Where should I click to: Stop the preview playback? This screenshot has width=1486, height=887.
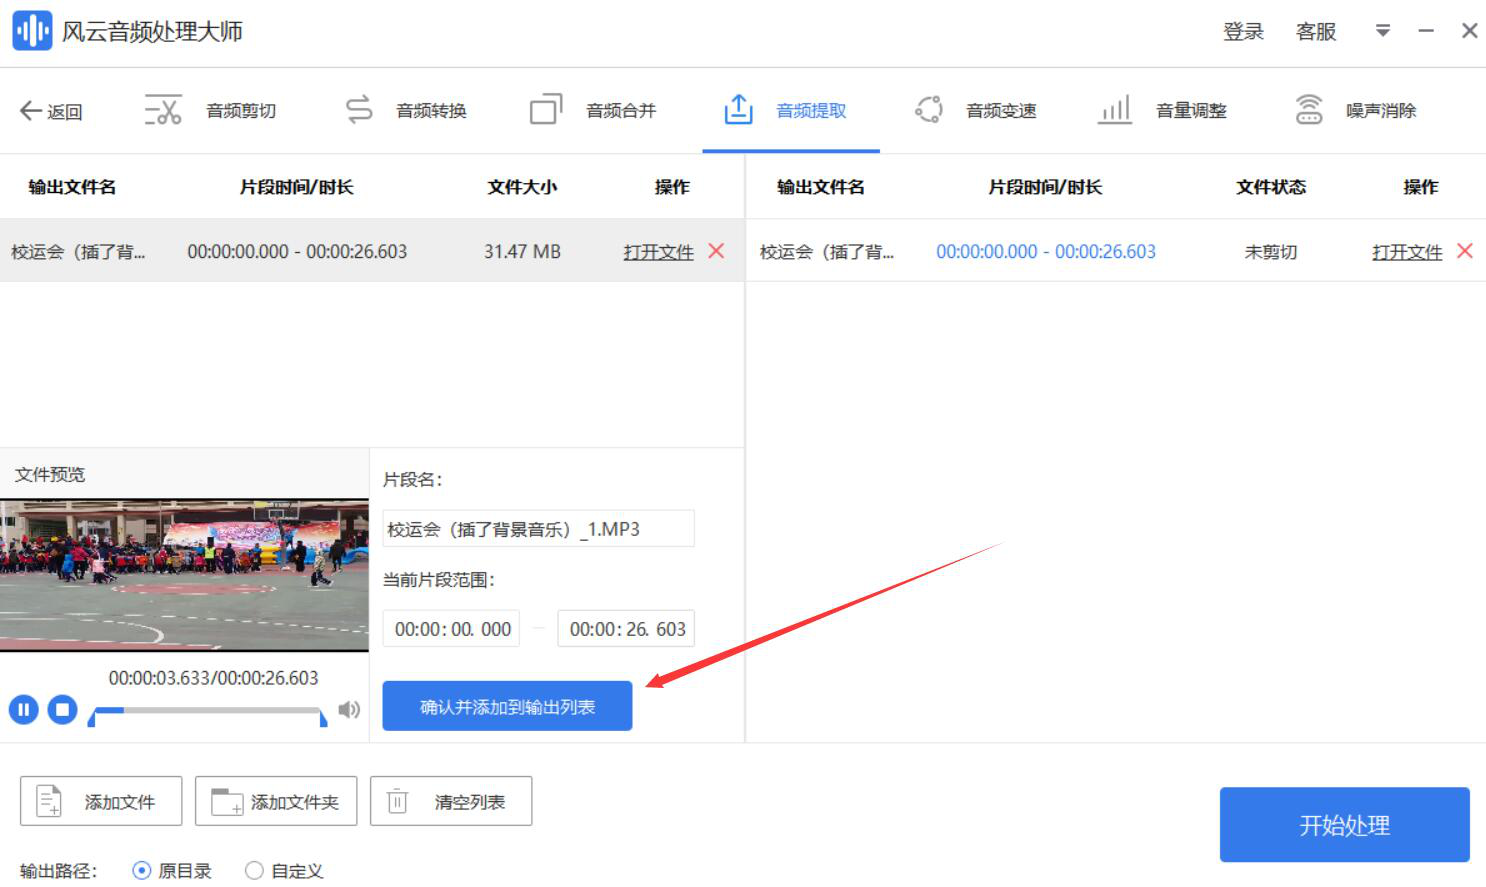[x=63, y=710]
